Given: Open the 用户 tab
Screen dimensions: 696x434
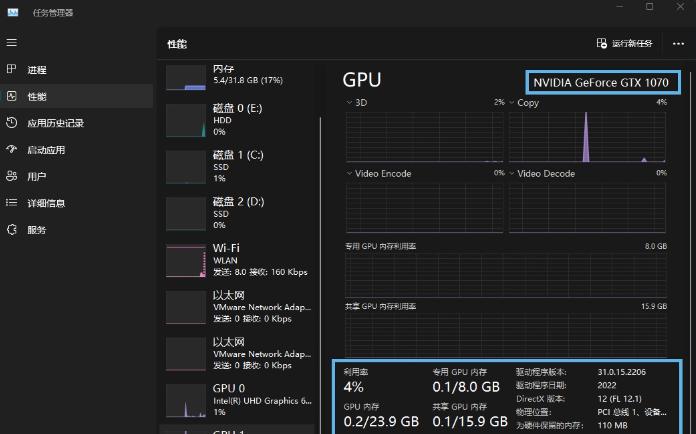Looking at the screenshot, I should tap(77, 176).
